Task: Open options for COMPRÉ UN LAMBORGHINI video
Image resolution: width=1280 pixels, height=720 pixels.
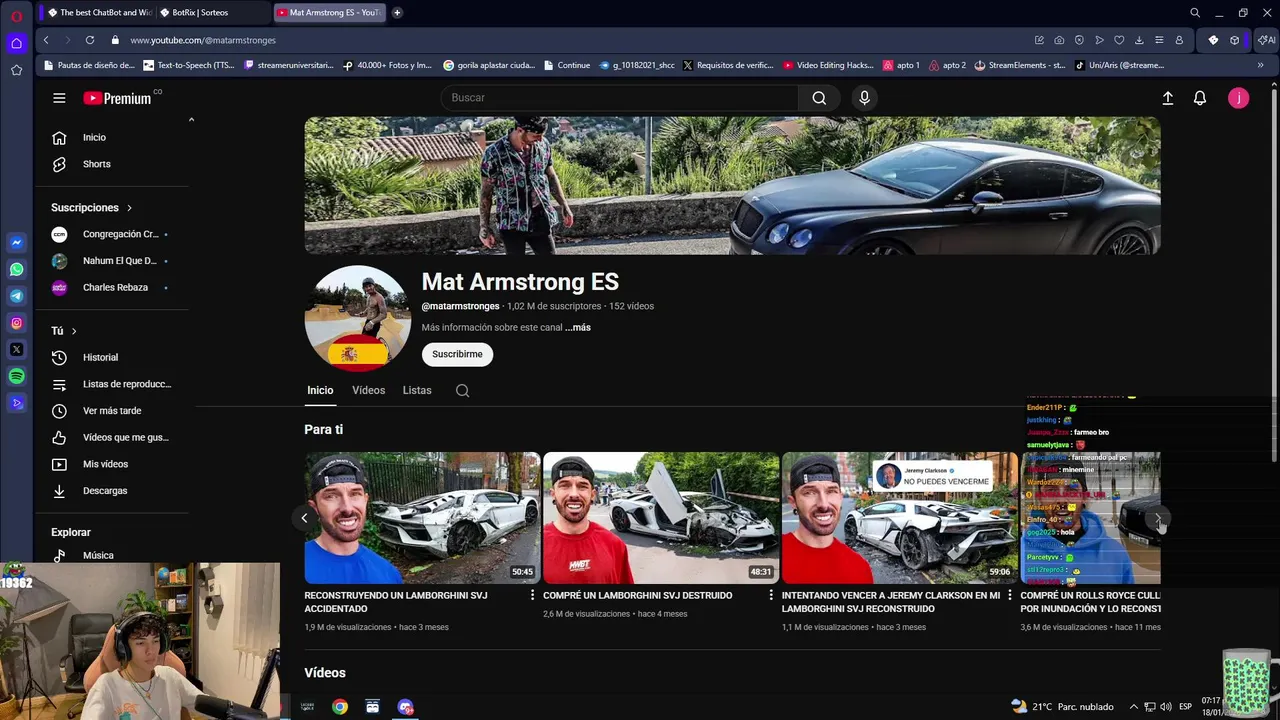Action: [x=770, y=595]
